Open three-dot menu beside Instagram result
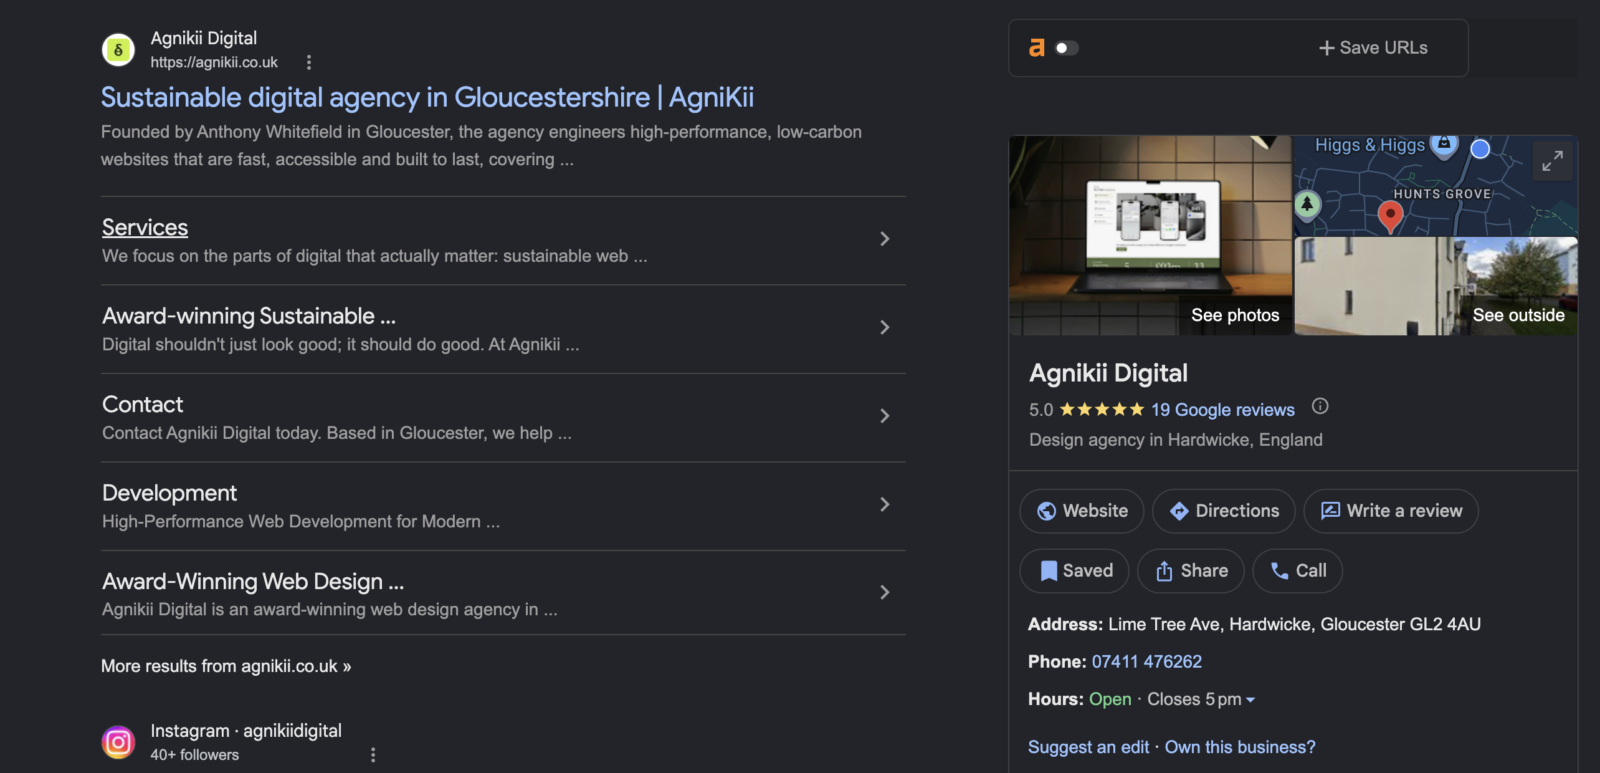This screenshot has width=1600, height=773. point(373,755)
